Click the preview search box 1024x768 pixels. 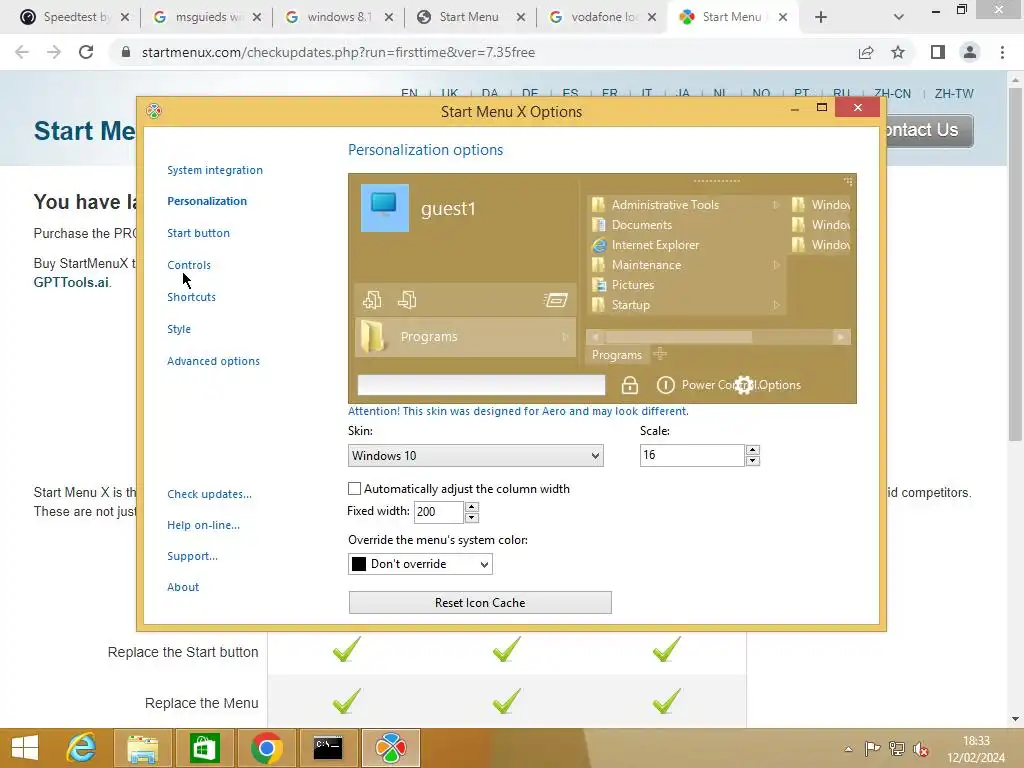[481, 385]
